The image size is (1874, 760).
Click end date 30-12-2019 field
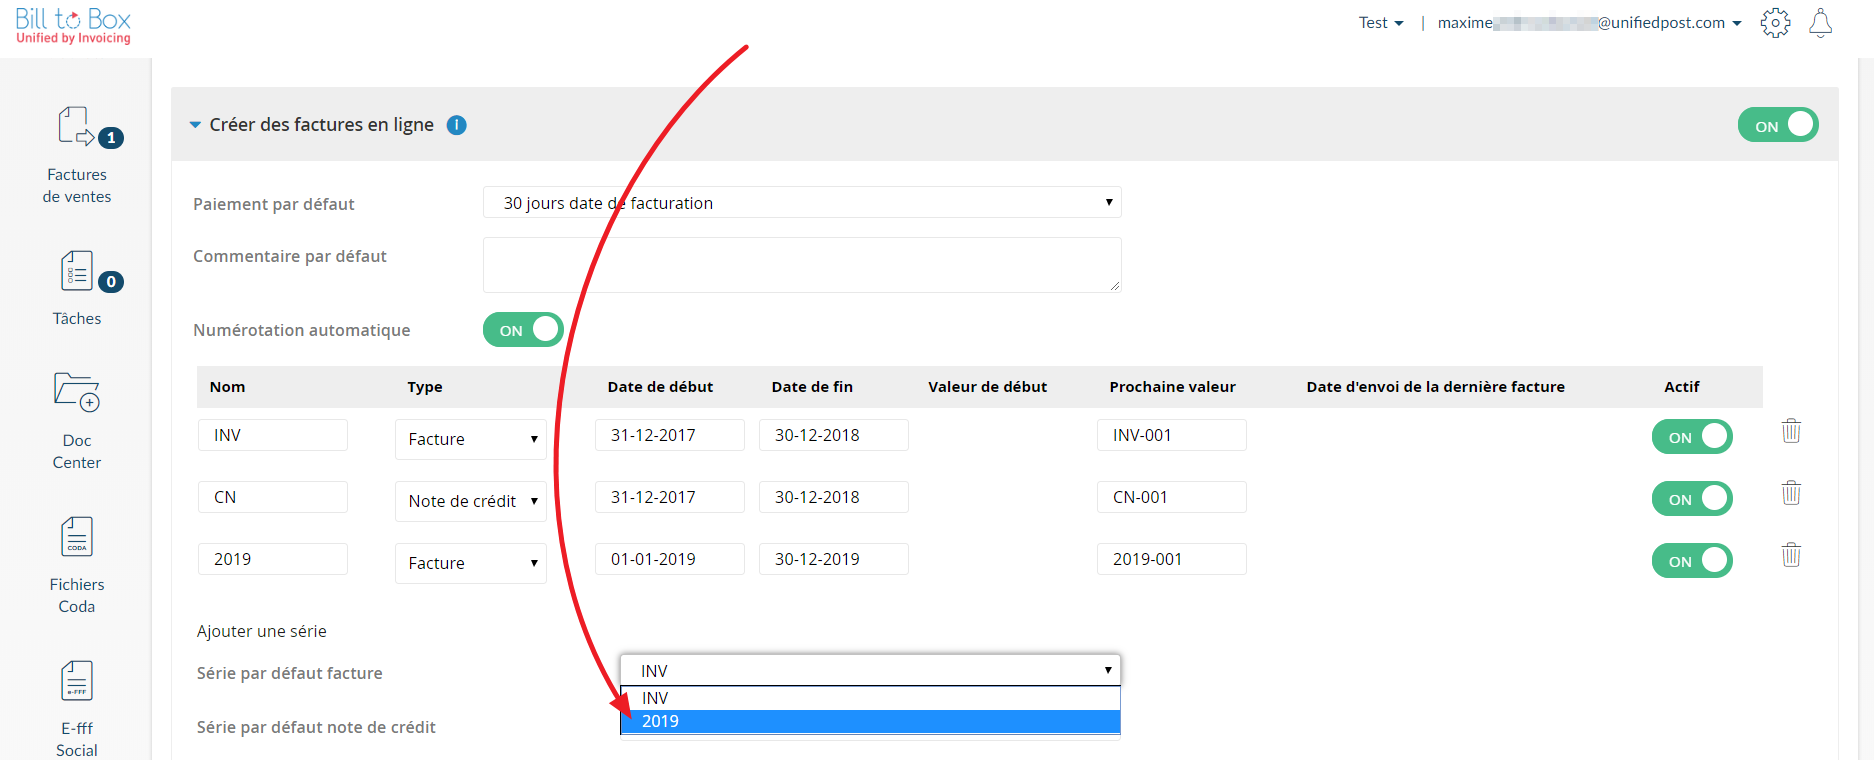click(834, 559)
